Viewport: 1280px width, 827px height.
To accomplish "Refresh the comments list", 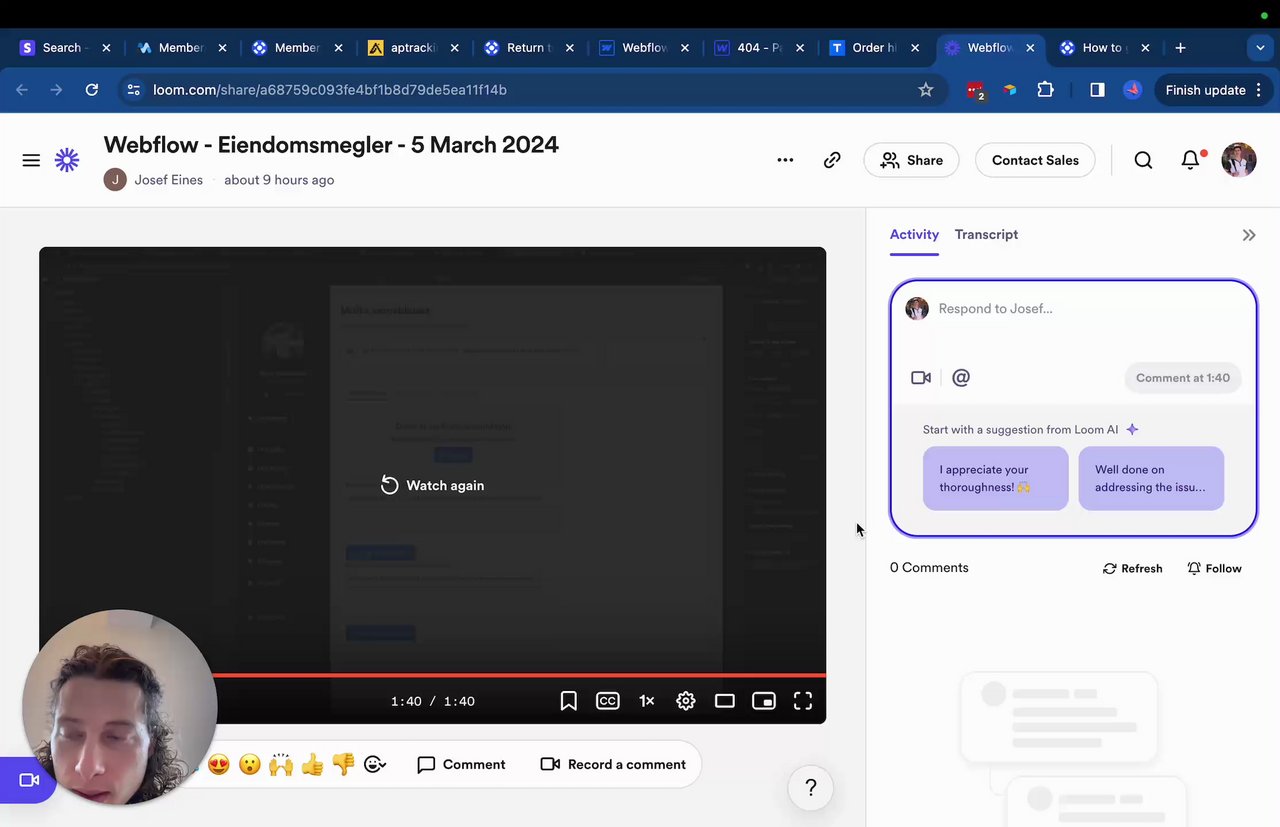I will (x=1133, y=568).
